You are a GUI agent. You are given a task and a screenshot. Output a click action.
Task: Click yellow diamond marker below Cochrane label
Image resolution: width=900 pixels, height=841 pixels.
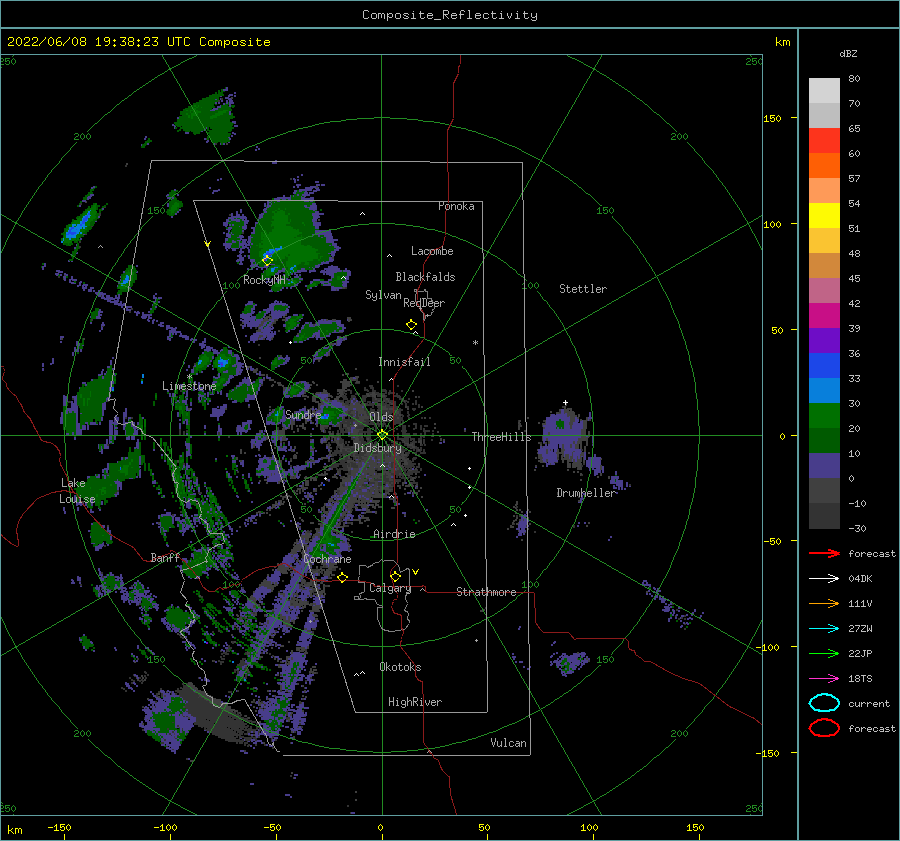point(343,577)
